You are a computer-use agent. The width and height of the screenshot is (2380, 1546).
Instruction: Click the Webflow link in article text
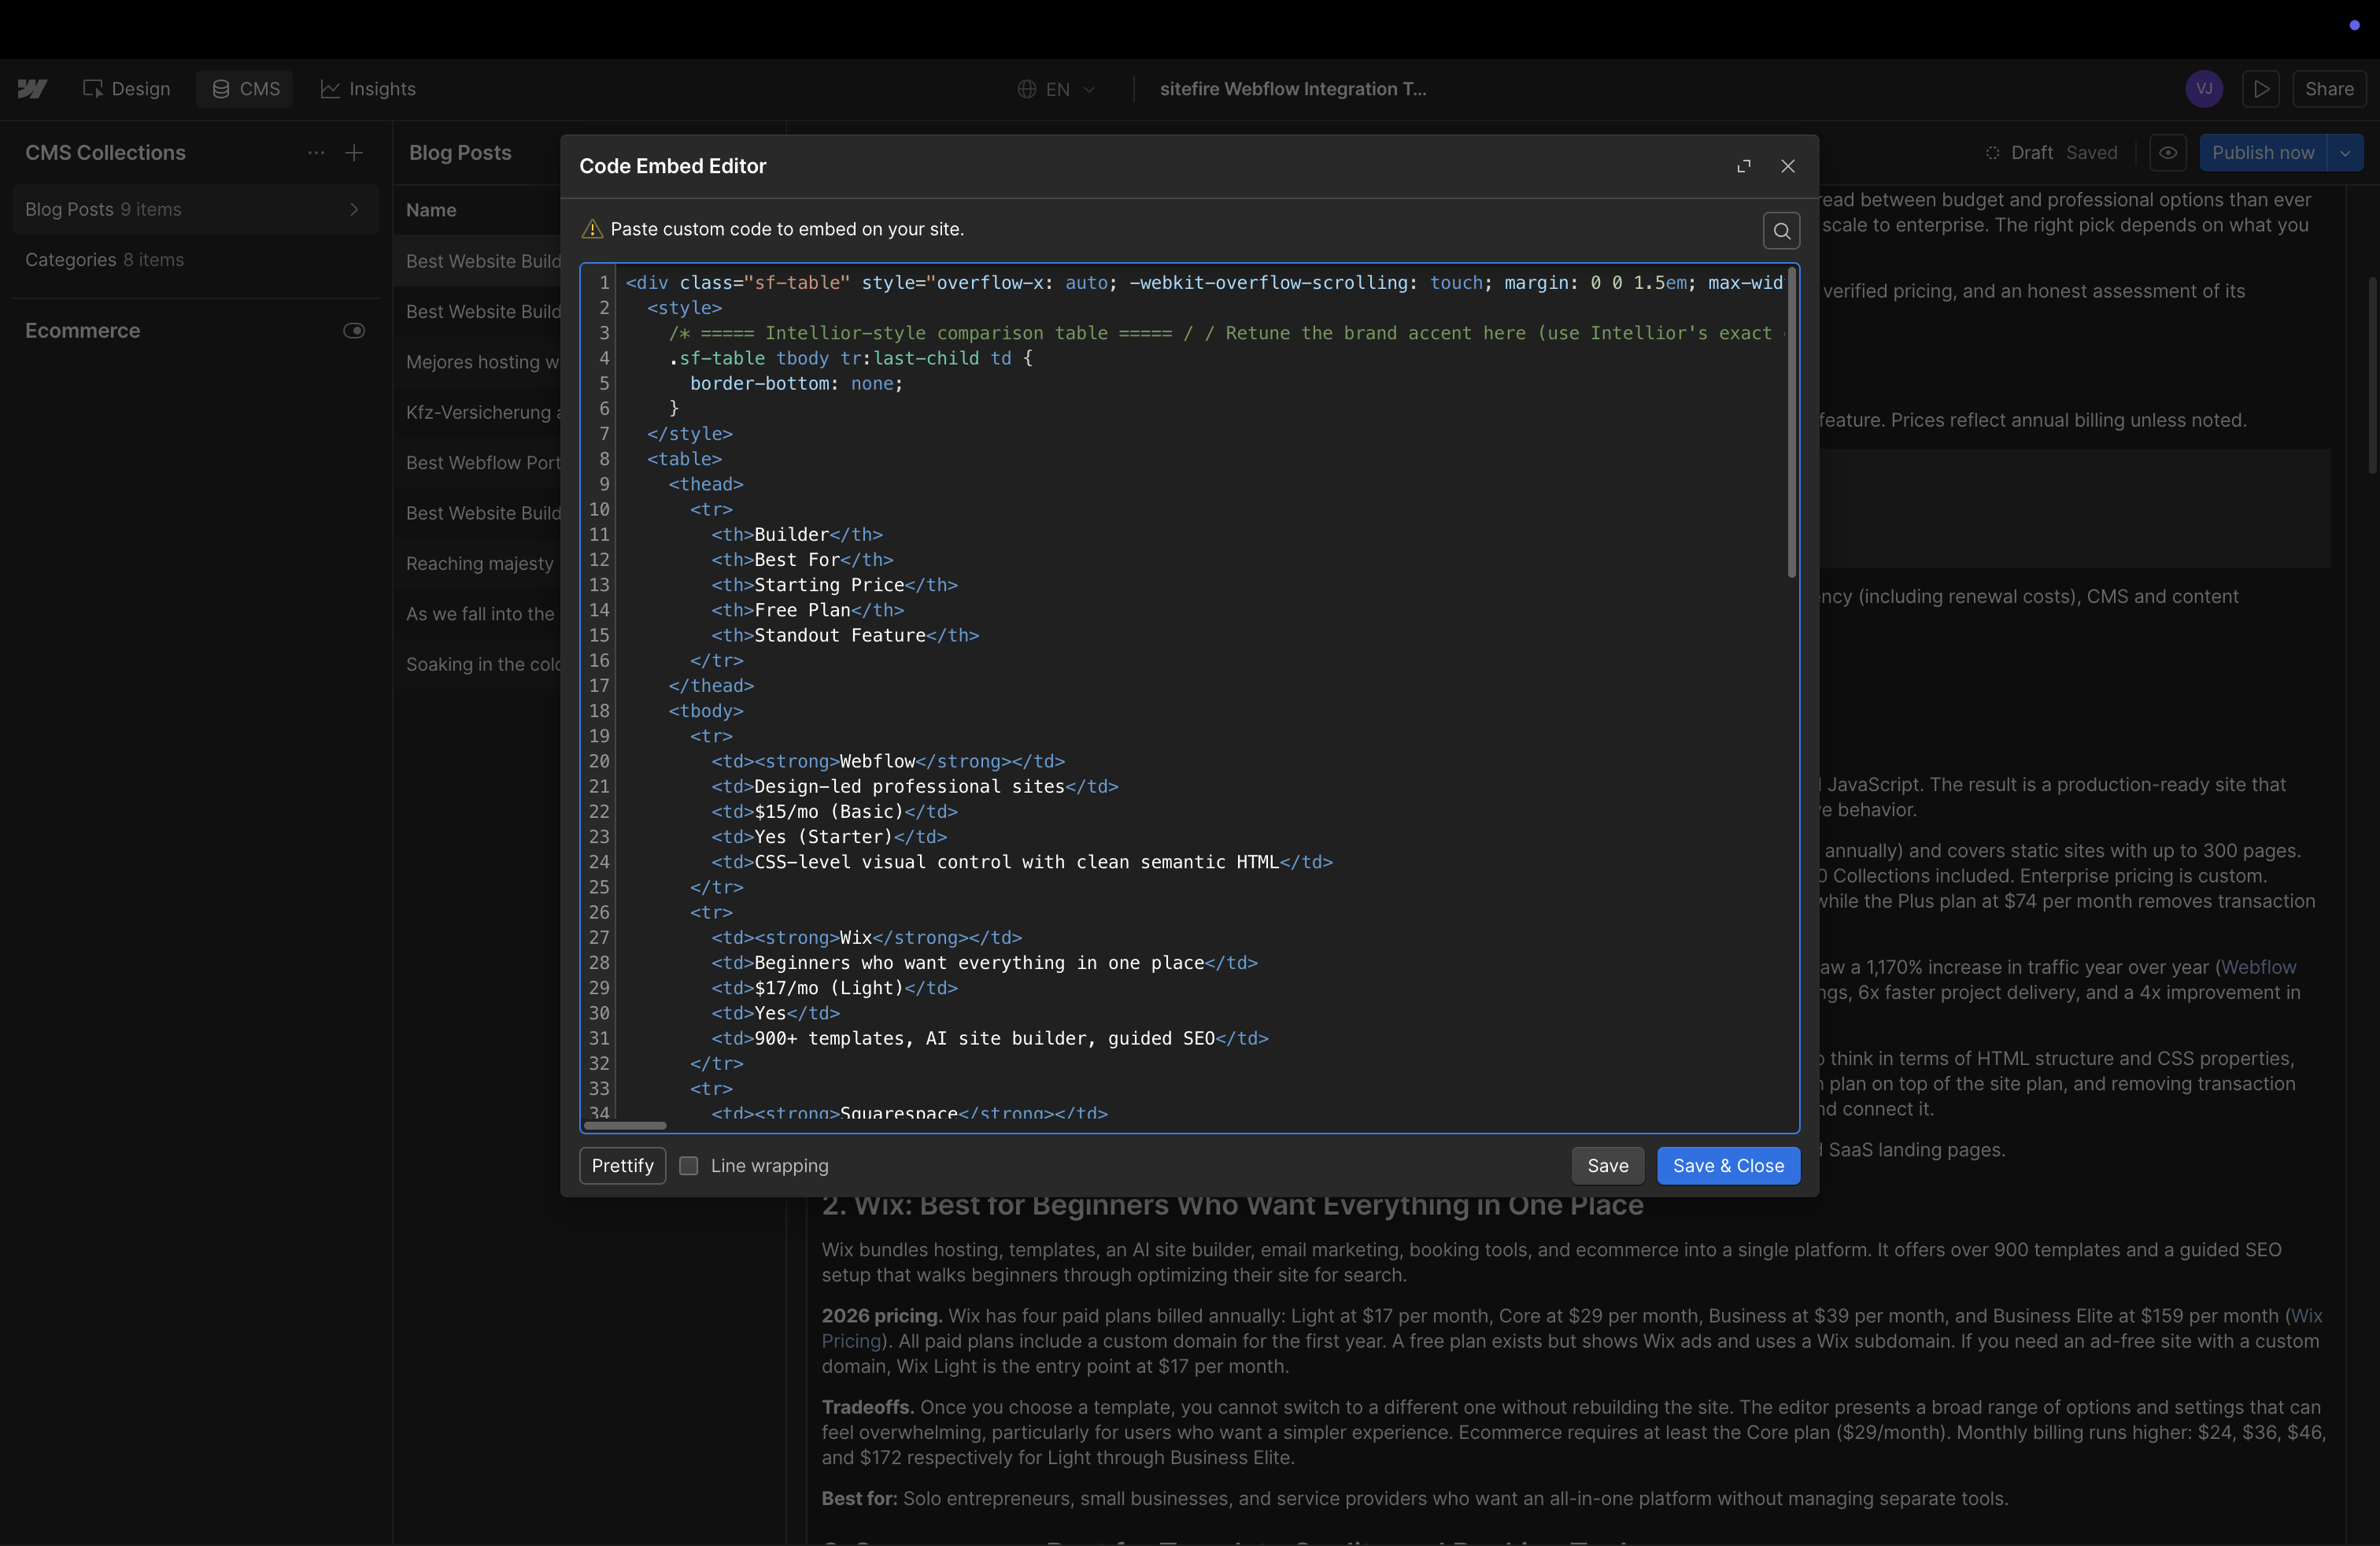pos(2258,967)
